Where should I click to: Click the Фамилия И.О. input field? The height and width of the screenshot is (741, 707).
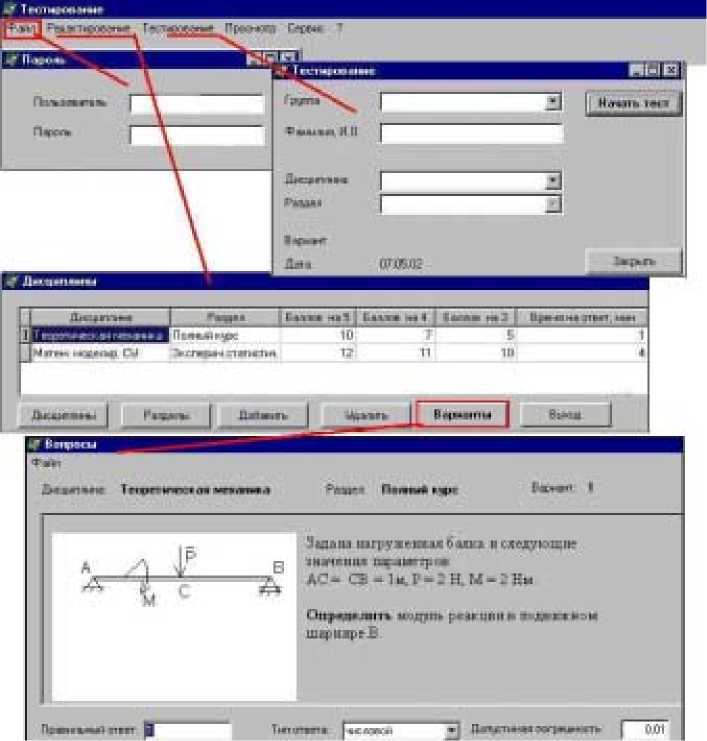(x=471, y=133)
